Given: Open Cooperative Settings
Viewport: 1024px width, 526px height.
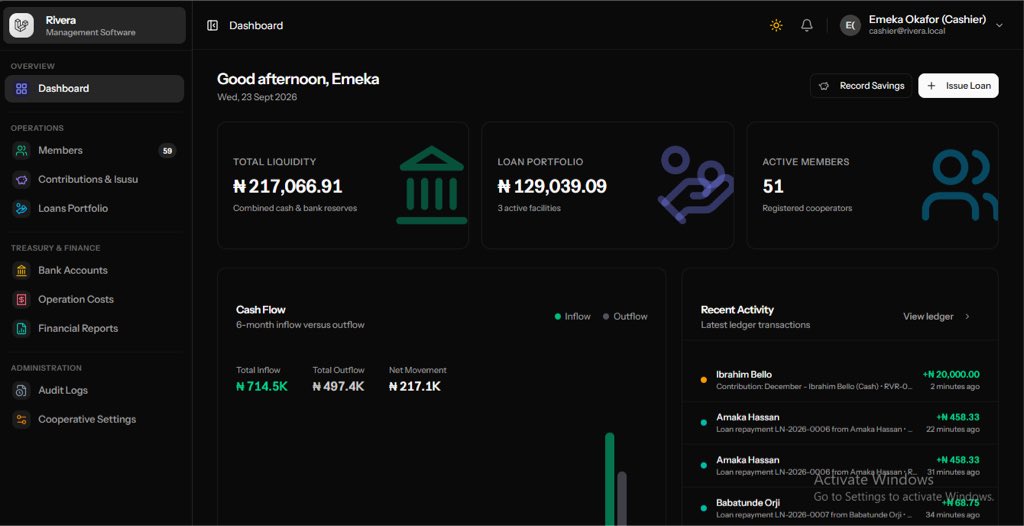Looking at the screenshot, I should click(94, 419).
